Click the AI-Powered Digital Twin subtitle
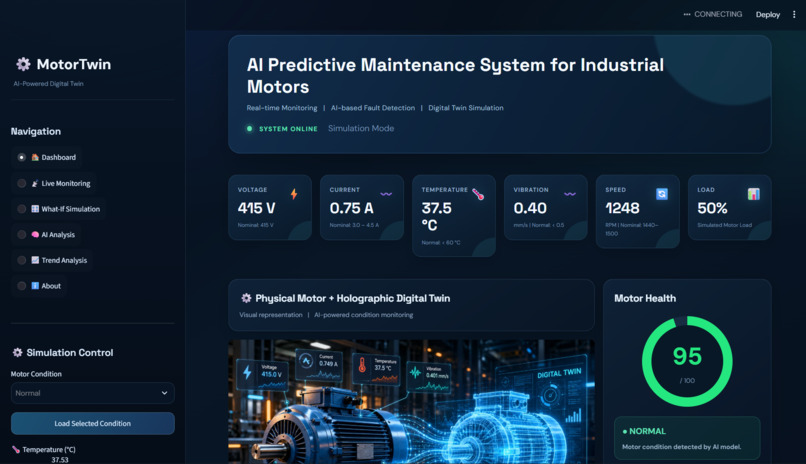The height and width of the screenshot is (464, 806). pyautogui.click(x=48, y=84)
